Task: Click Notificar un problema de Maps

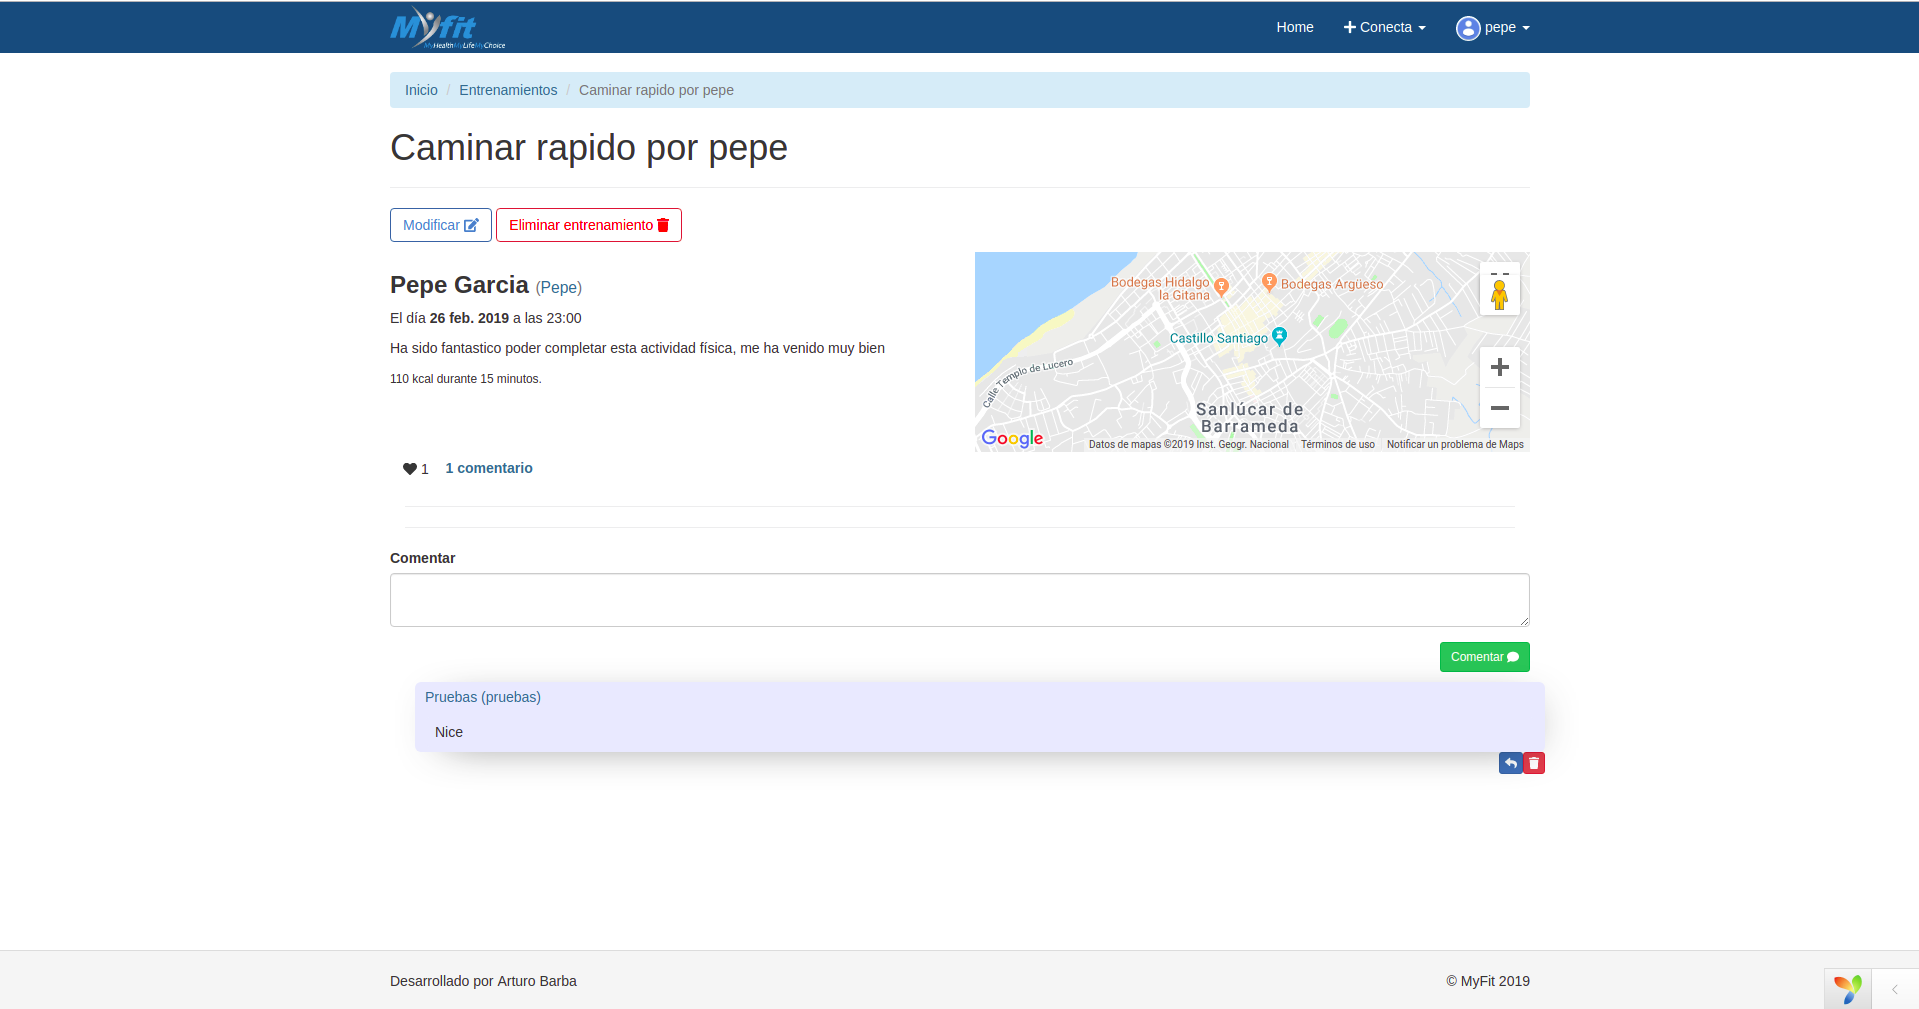Action: [1455, 444]
